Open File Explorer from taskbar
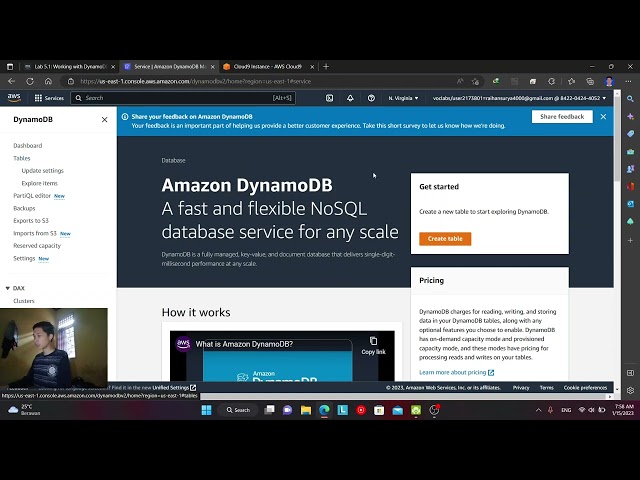 click(306, 410)
